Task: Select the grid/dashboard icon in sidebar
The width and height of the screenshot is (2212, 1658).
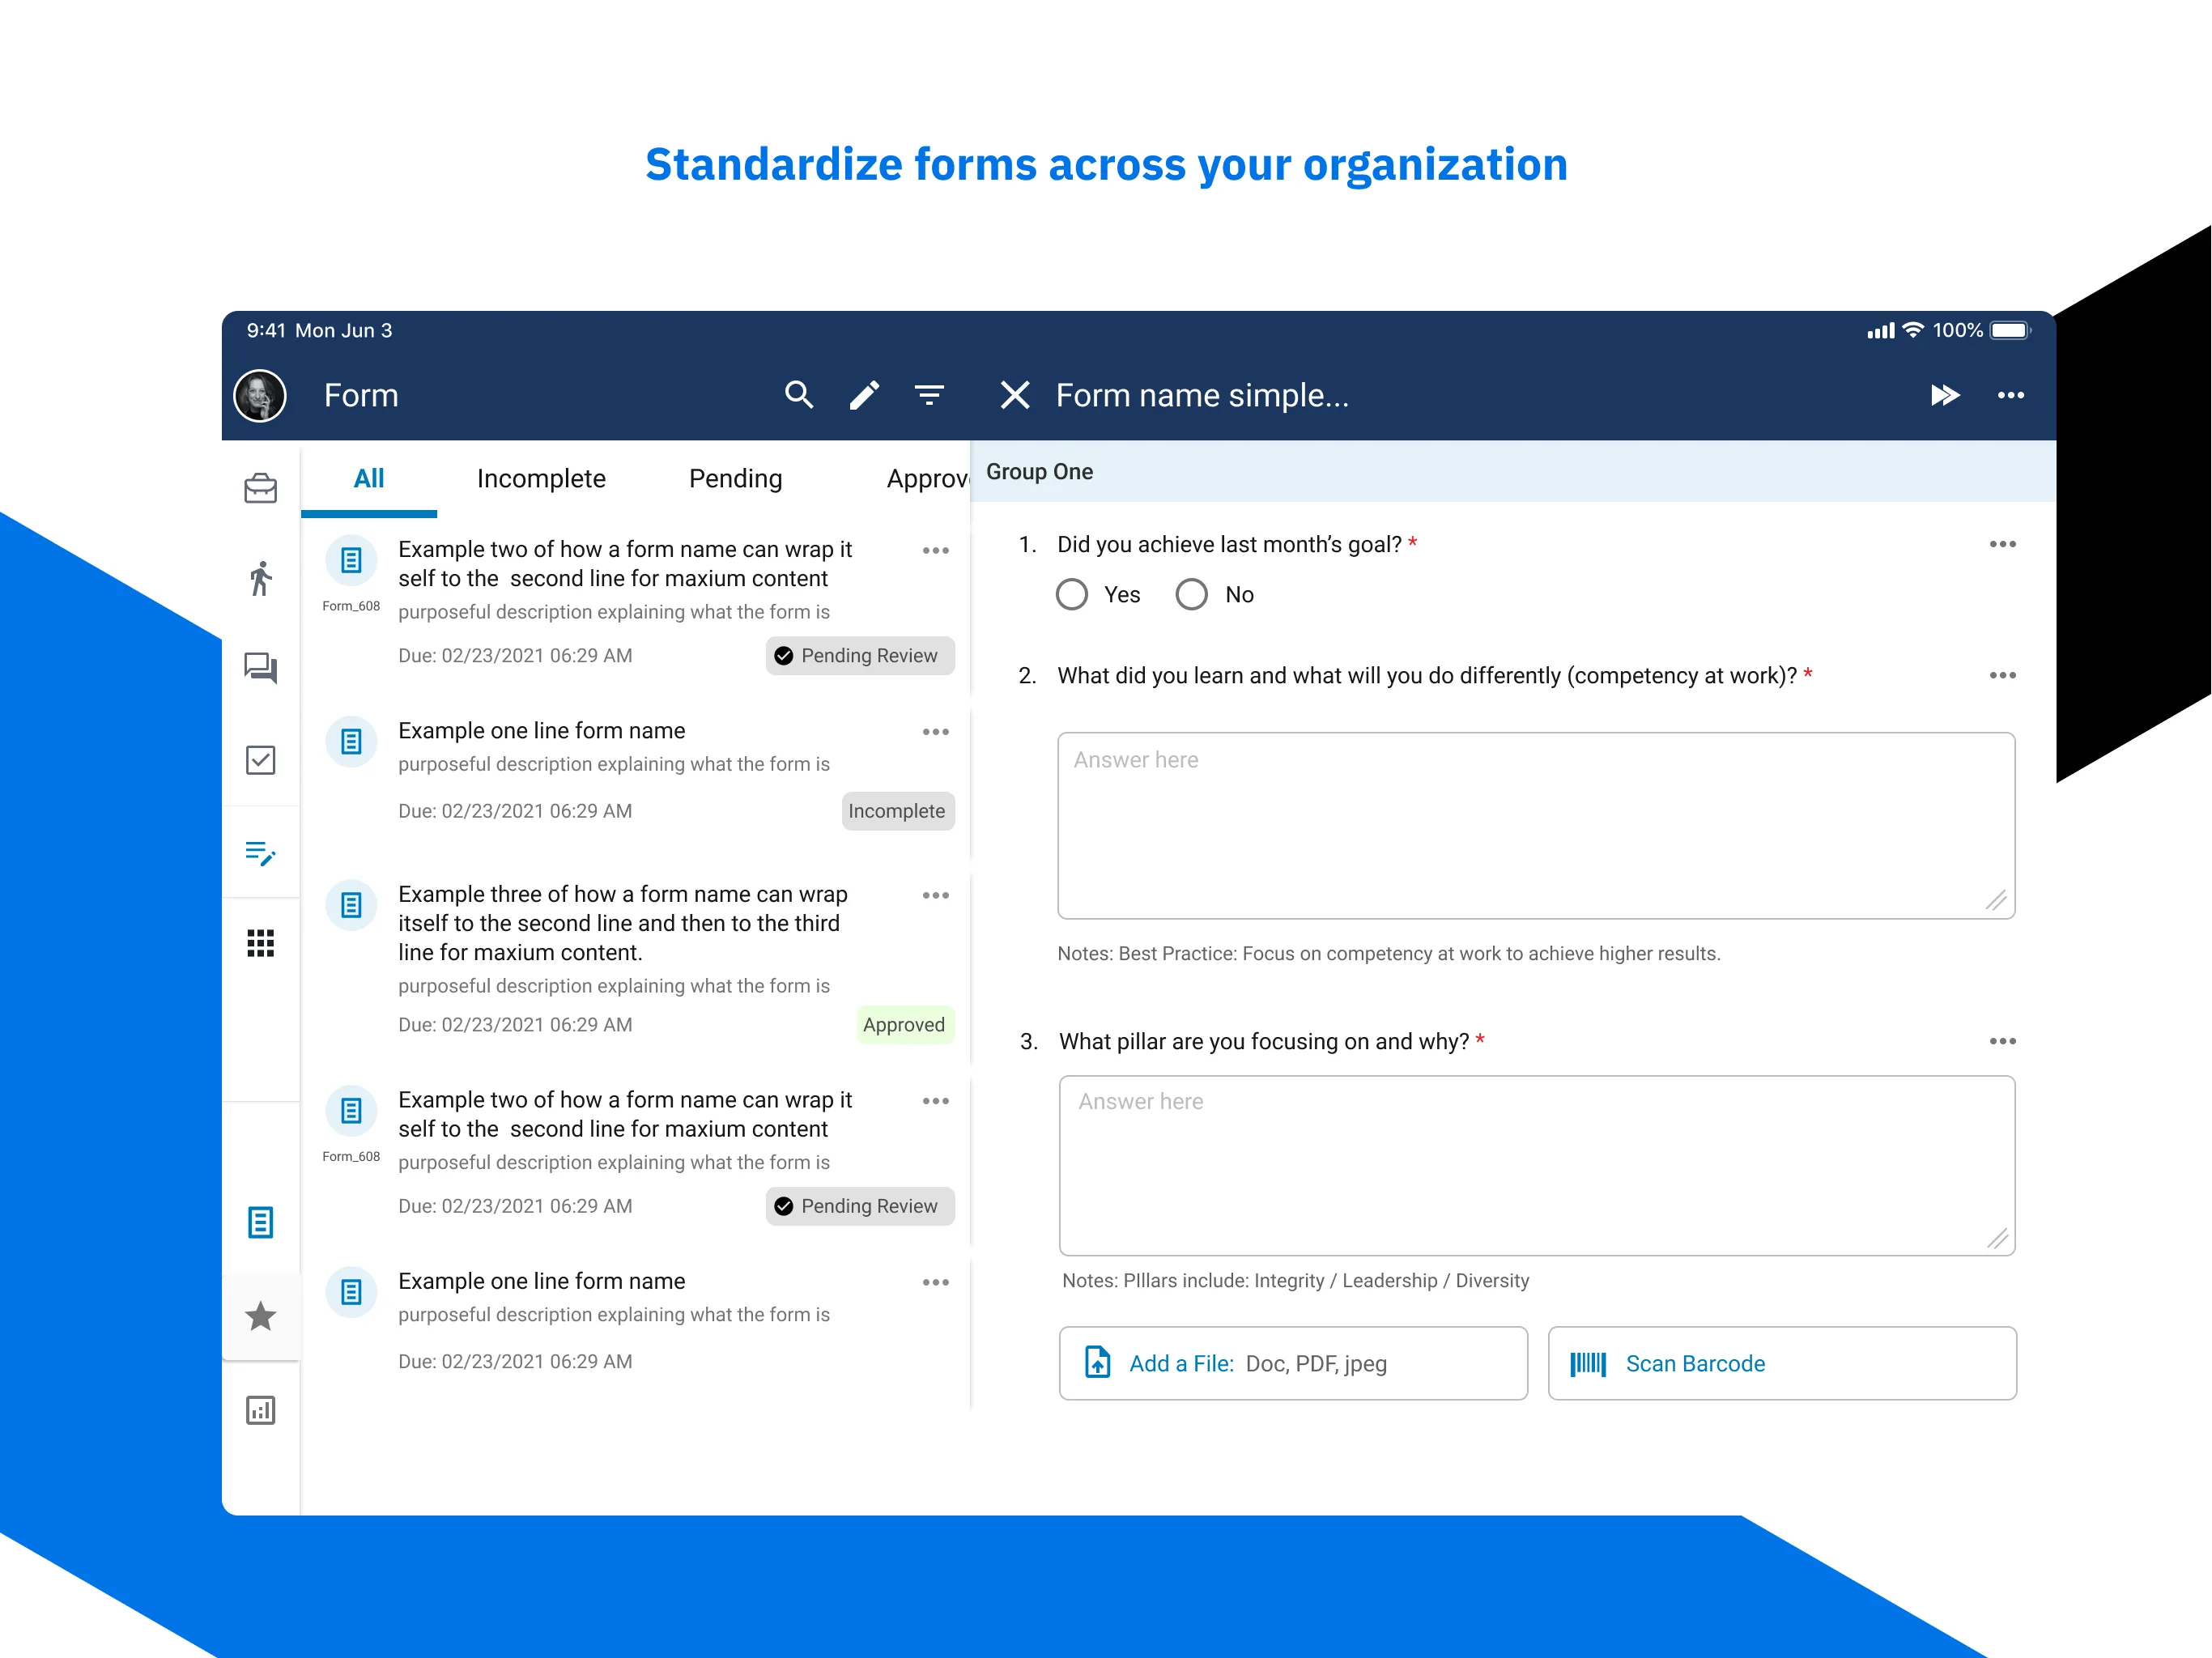Action: click(262, 942)
